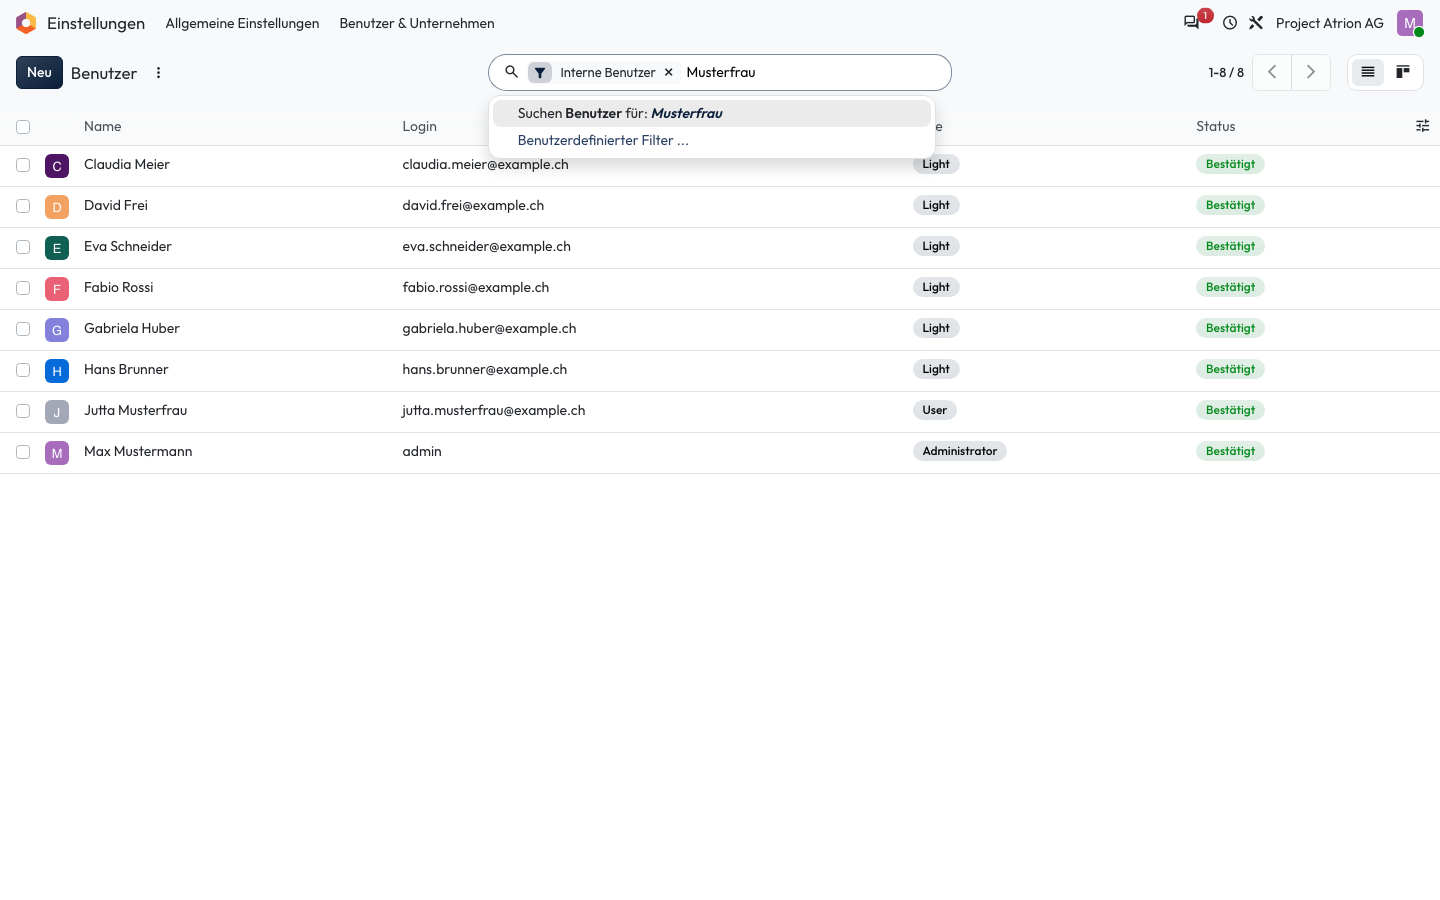Image resolution: width=1440 pixels, height=900 pixels.
Task: Open the conversations message icon
Action: pyautogui.click(x=1191, y=23)
